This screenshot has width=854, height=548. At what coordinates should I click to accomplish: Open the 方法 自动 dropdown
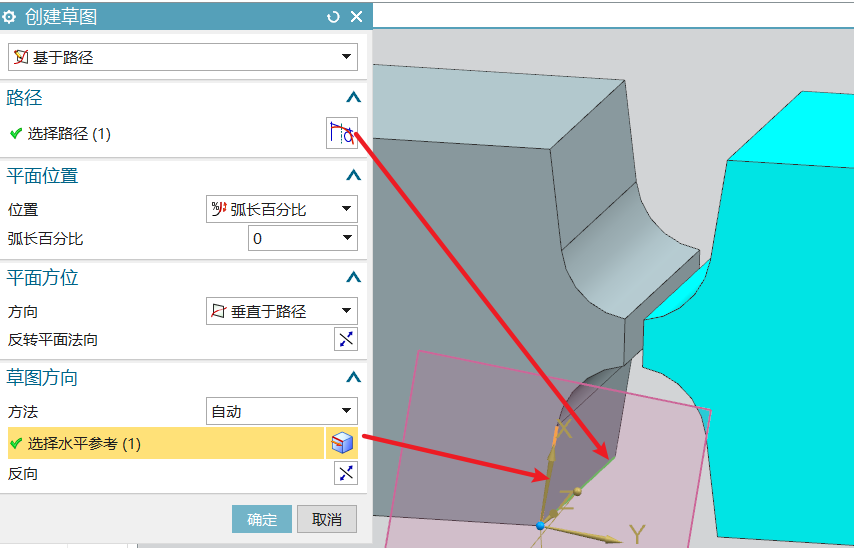click(x=282, y=411)
